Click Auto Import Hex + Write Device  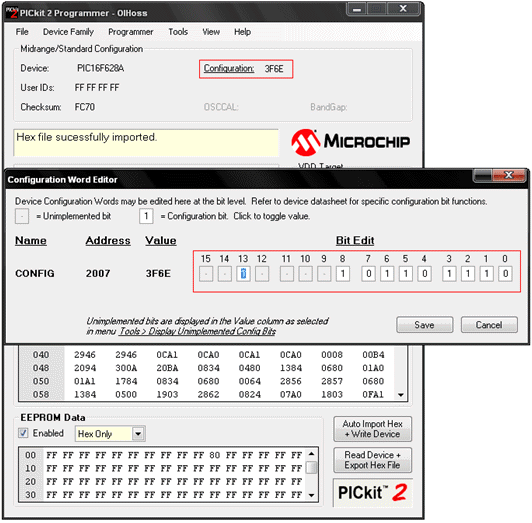(x=373, y=429)
